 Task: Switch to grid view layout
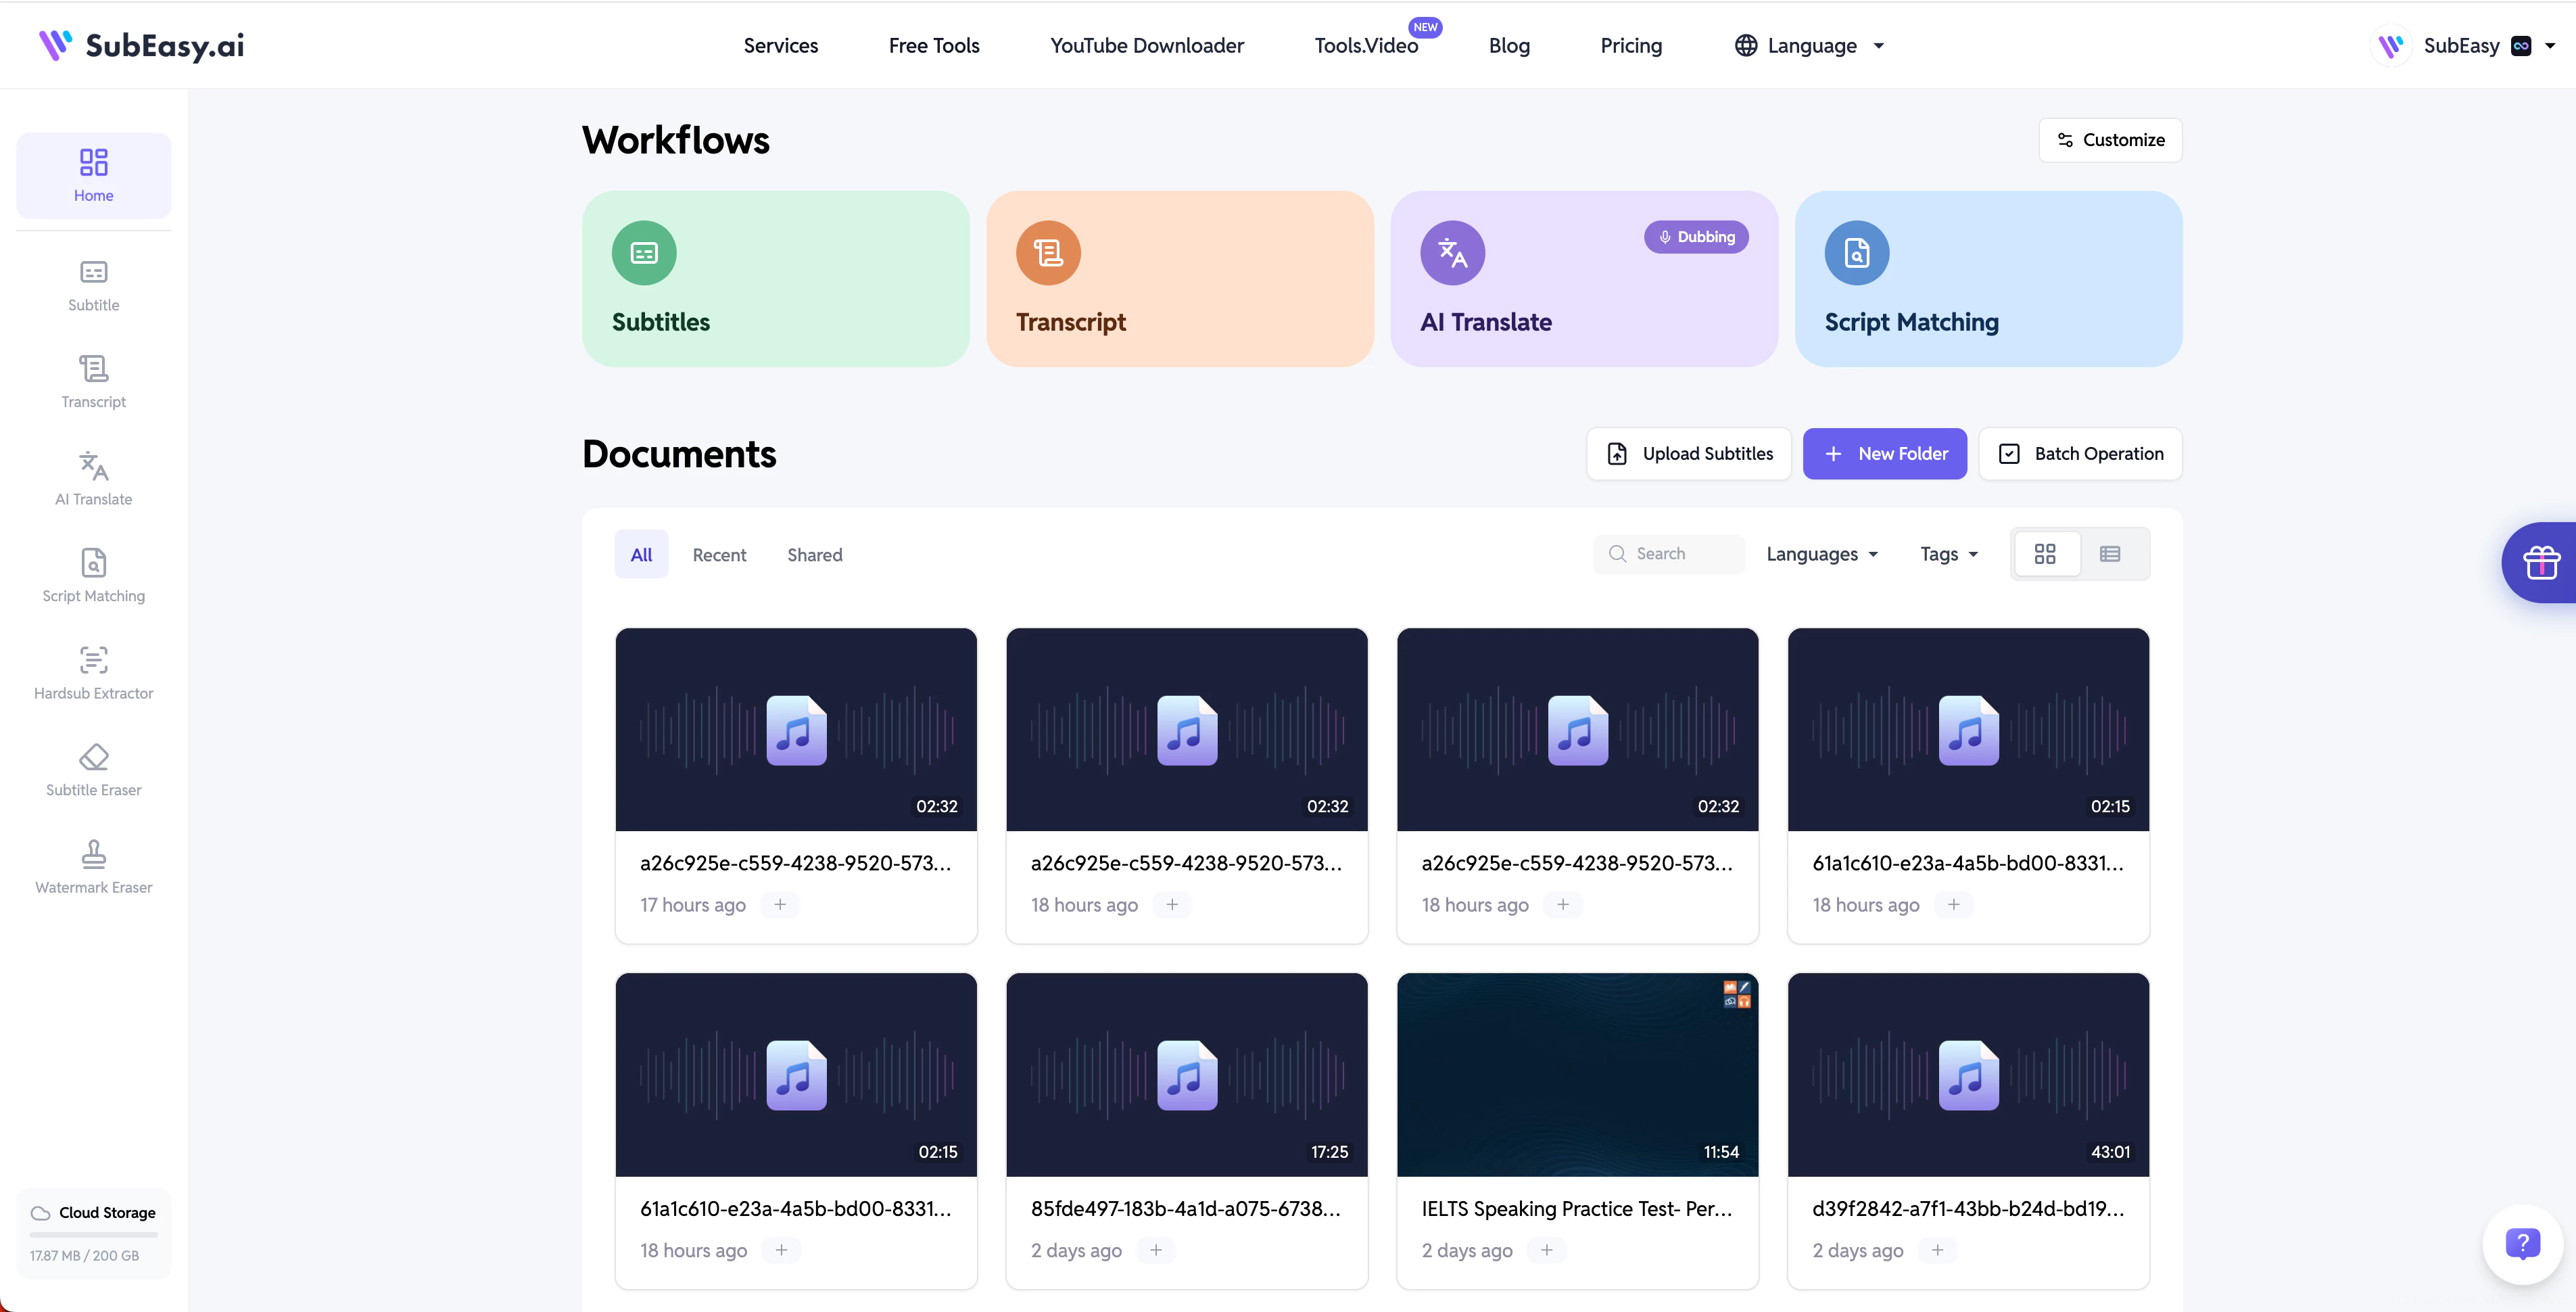tap(2045, 554)
